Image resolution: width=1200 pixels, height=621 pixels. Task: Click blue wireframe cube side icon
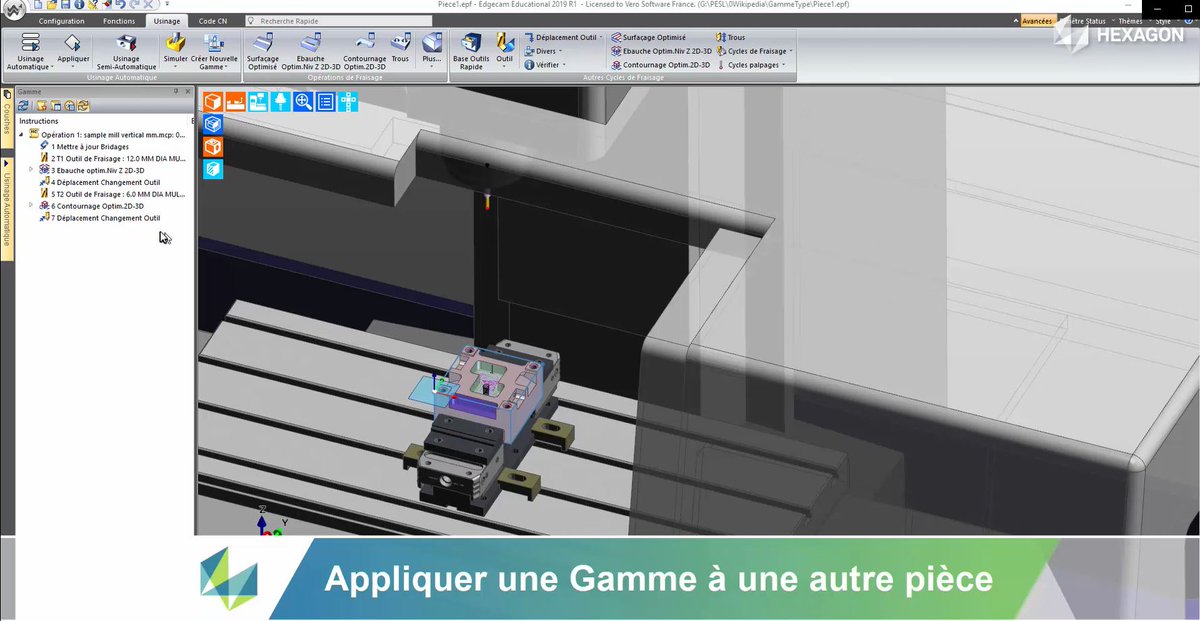coord(212,124)
